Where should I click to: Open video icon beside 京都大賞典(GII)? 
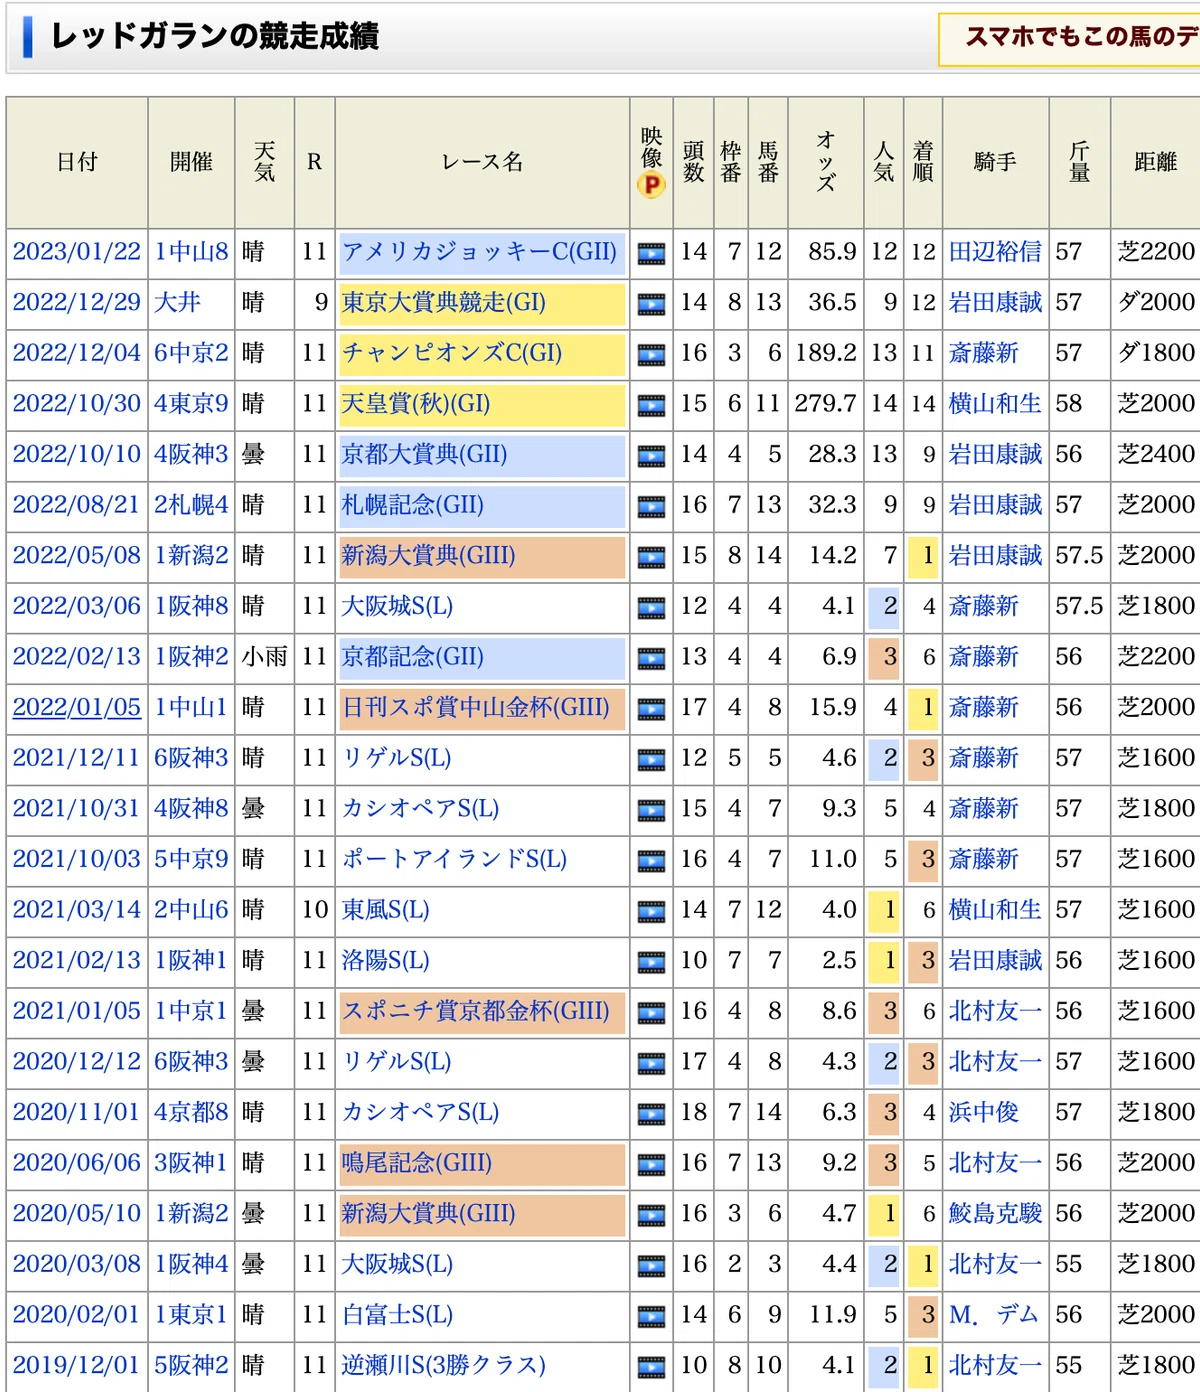pyautogui.click(x=651, y=456)
